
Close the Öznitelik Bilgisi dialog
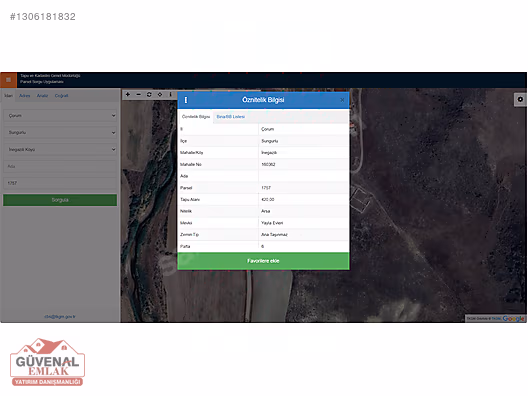[342, 100]
